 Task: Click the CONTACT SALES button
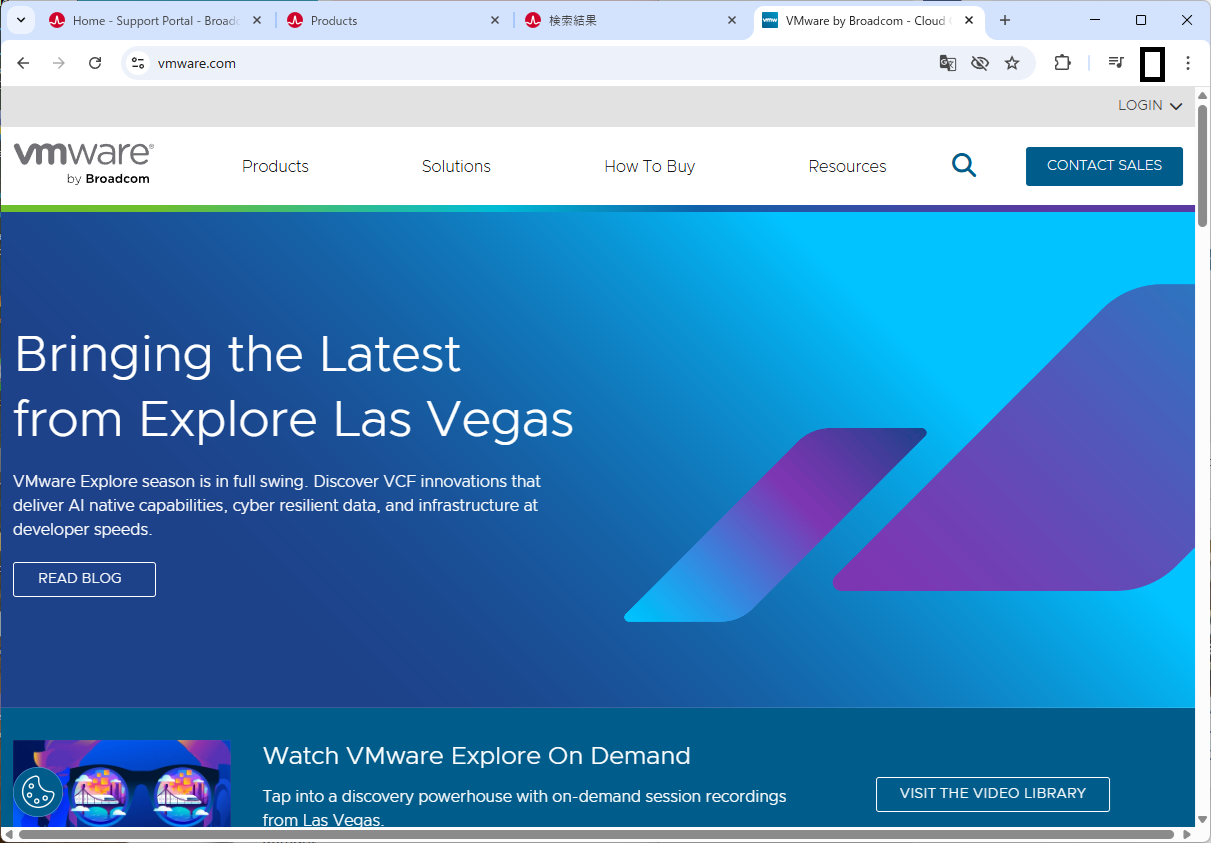(1104, 166)
